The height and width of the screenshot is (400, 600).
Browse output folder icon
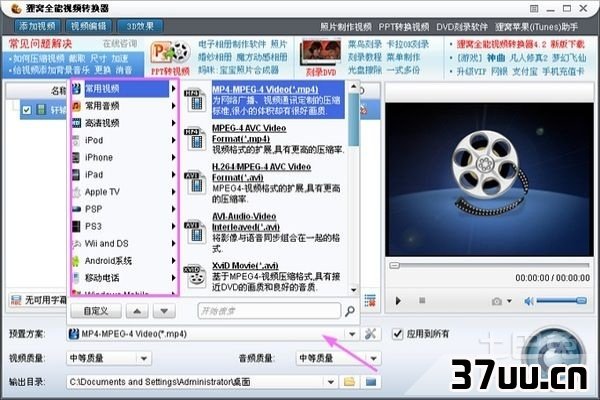tap(349, 382)
